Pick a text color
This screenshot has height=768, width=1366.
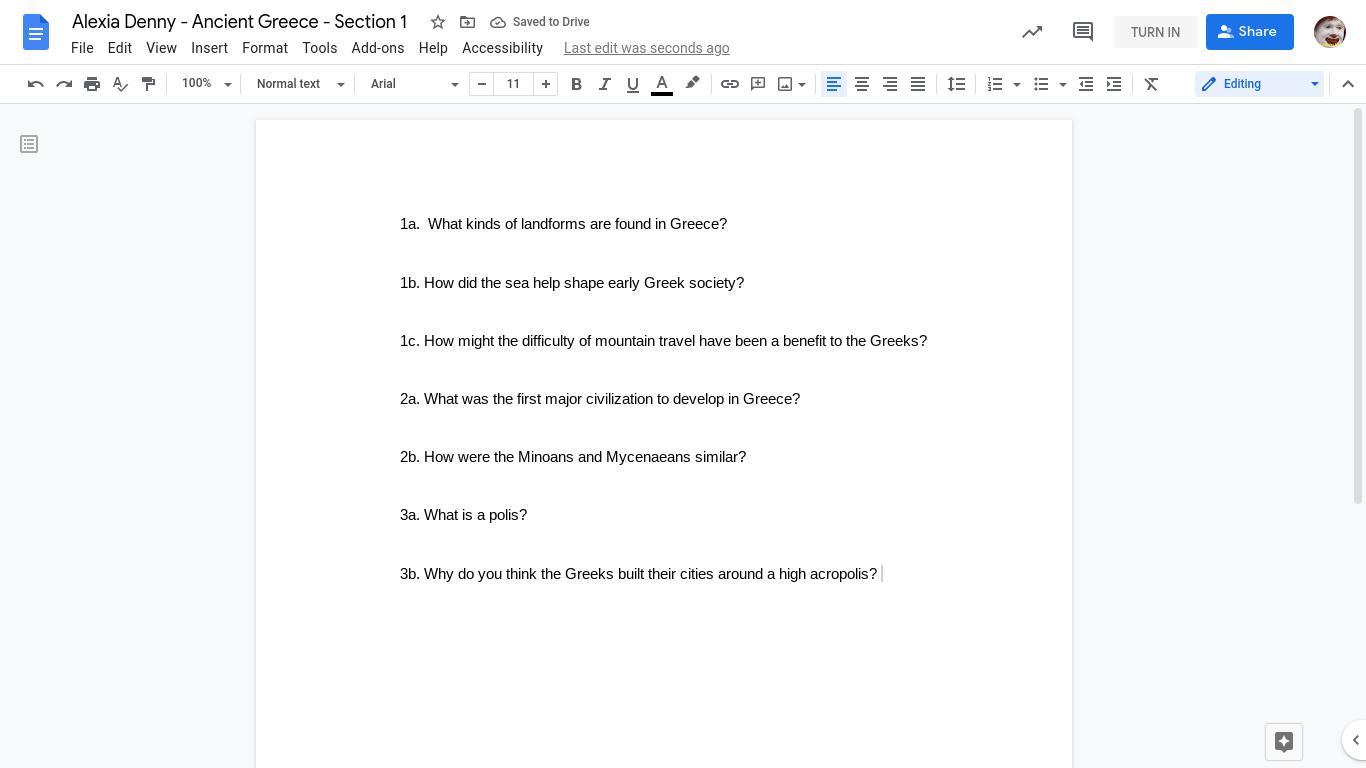(662, 84)
